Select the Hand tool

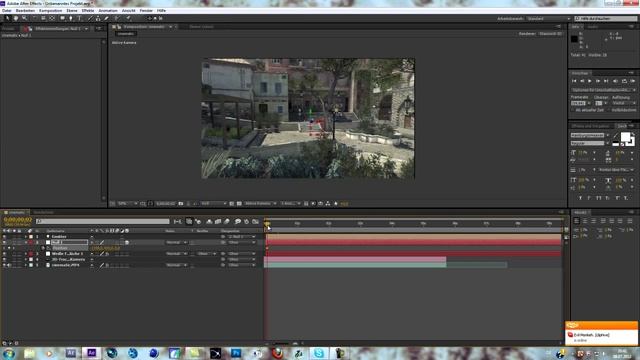click(16, 18)
